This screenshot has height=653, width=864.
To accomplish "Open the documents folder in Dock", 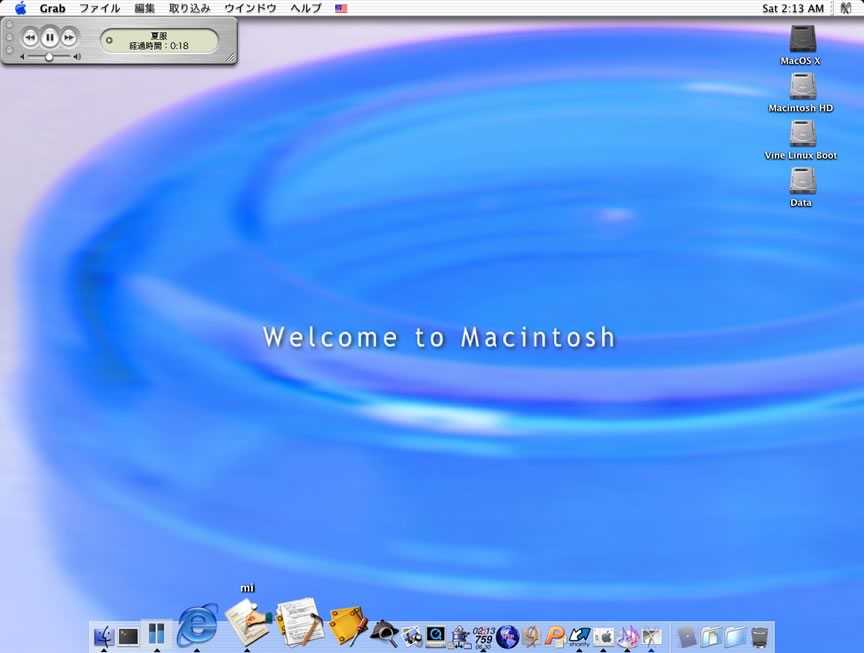I will click(x=711, y=636).
